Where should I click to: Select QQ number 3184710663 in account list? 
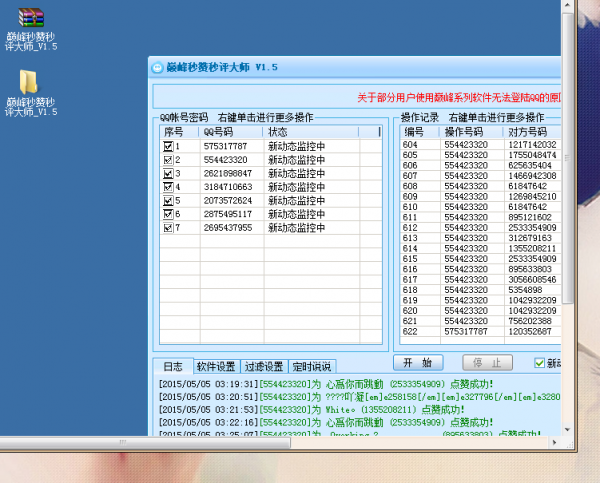228,187
